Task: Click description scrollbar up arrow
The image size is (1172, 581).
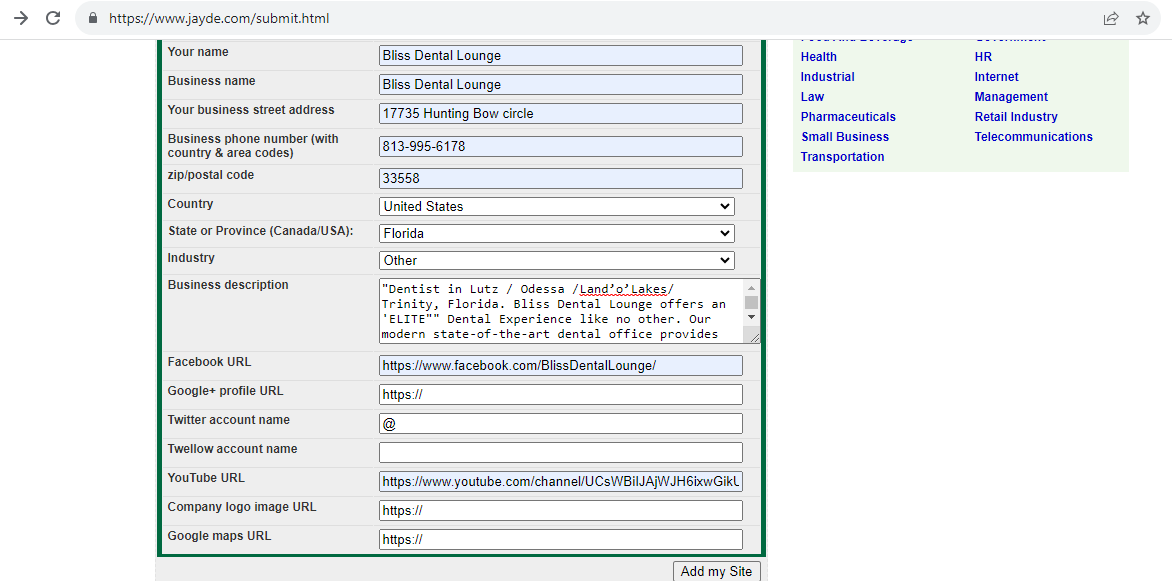Action: tap(752, 286)
